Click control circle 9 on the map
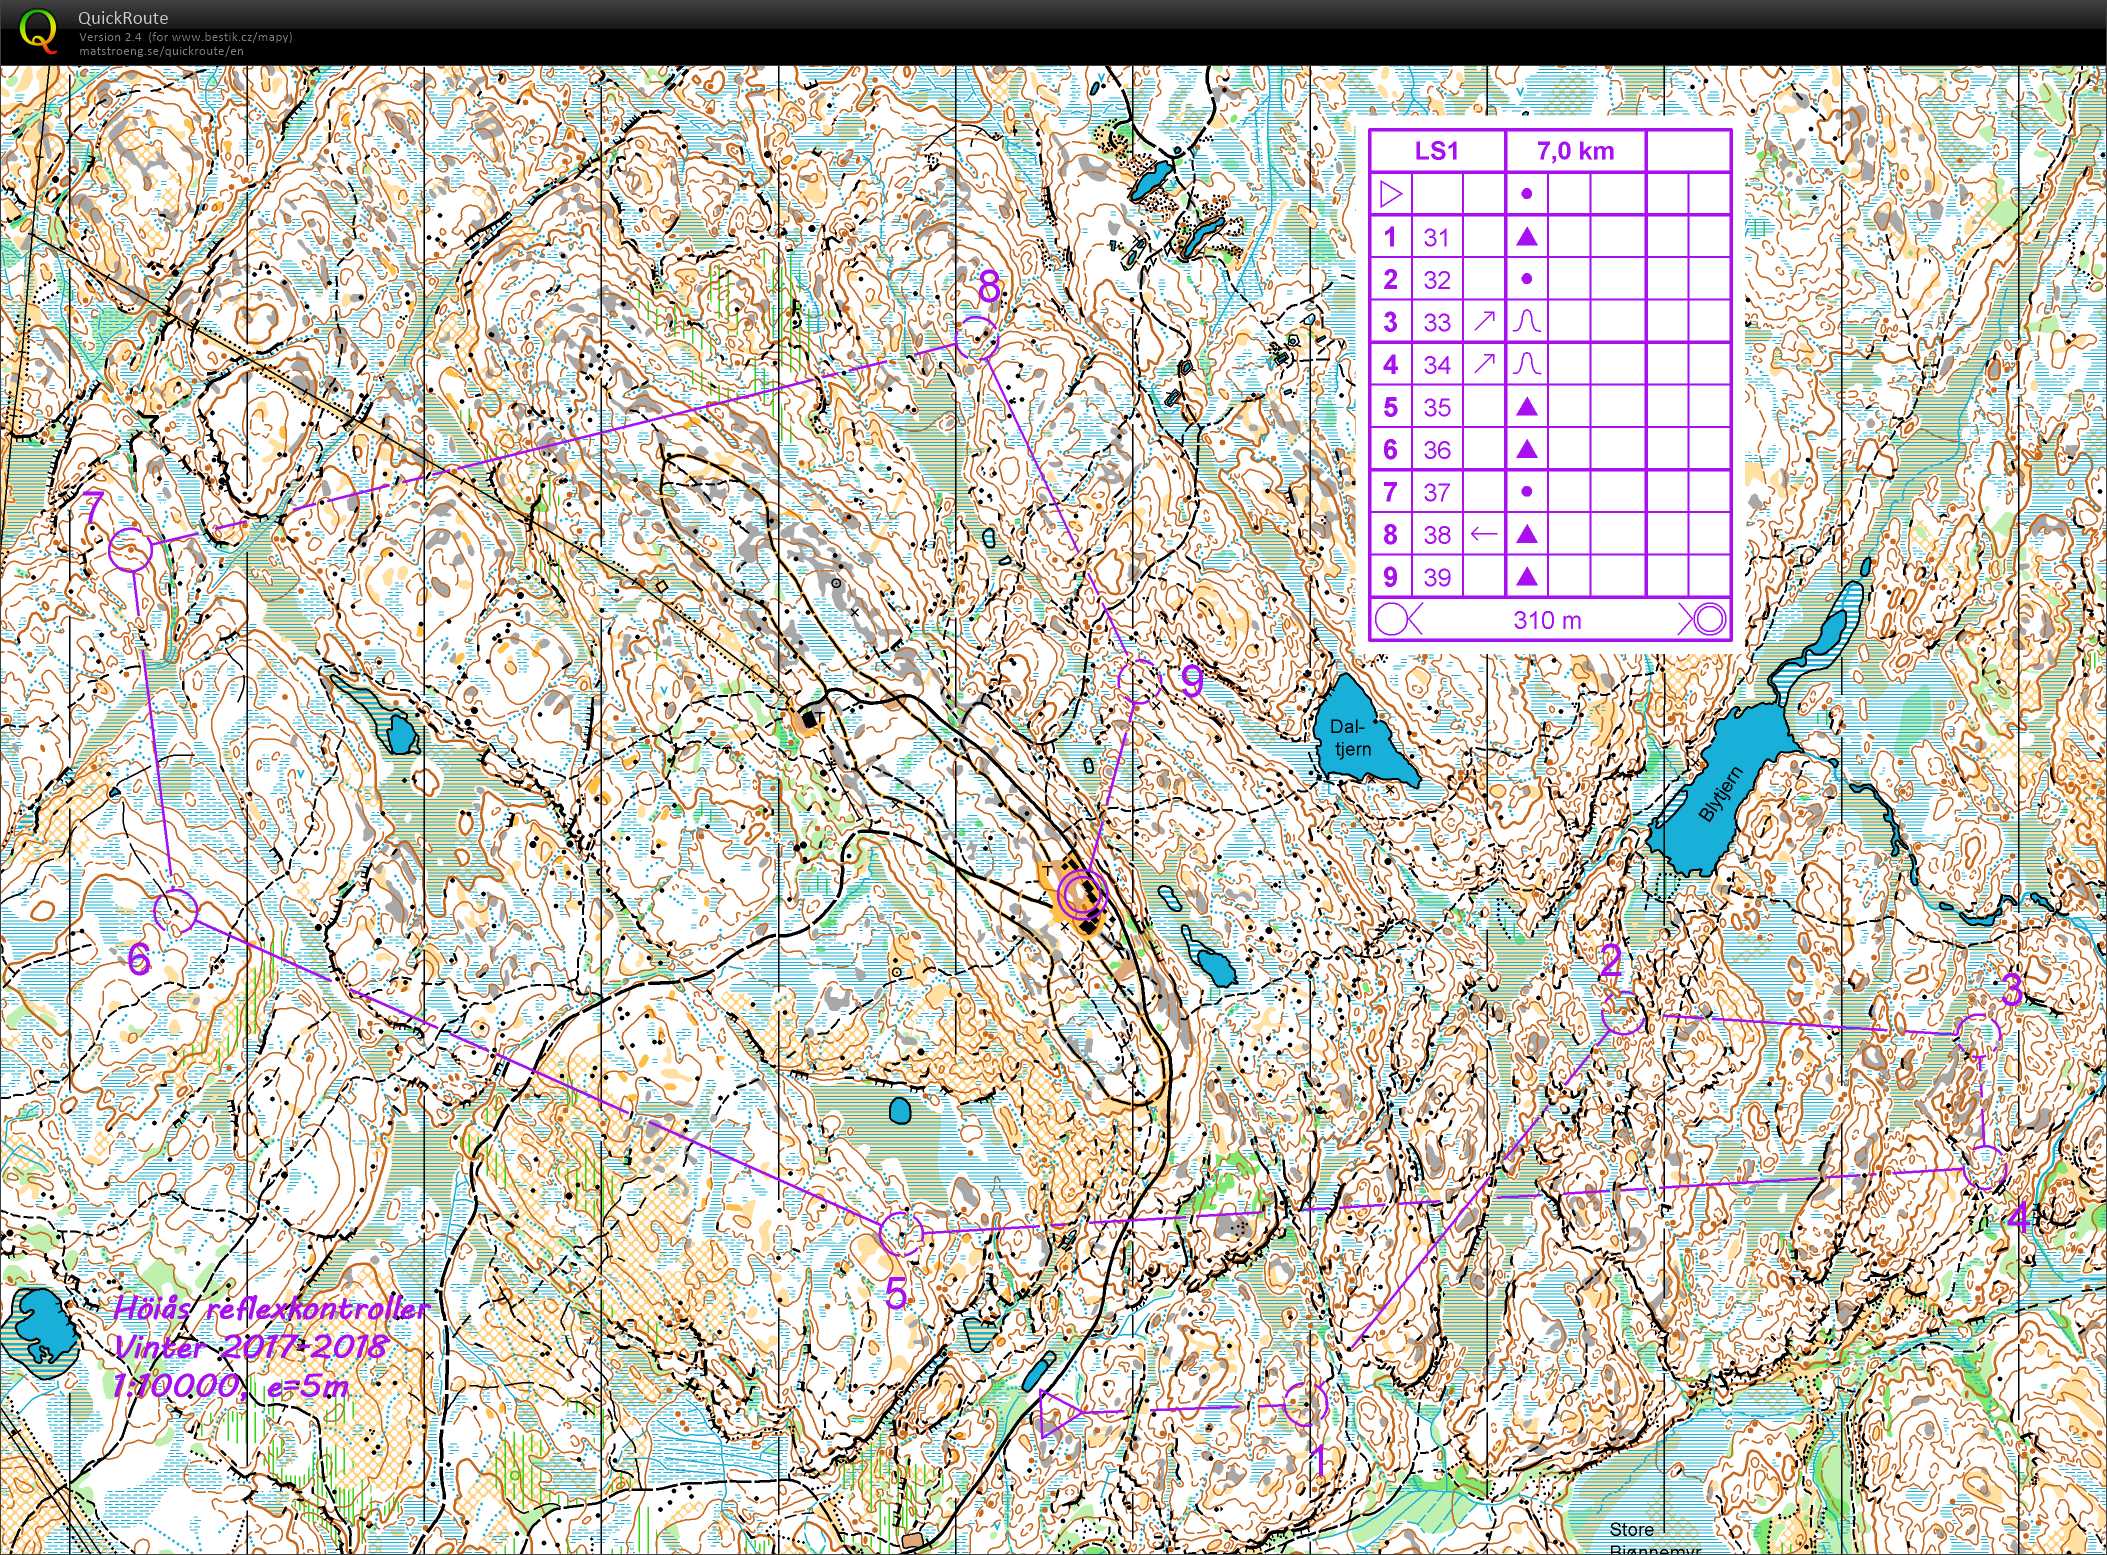The image size is (2107, 1555). coord(1138,682)
